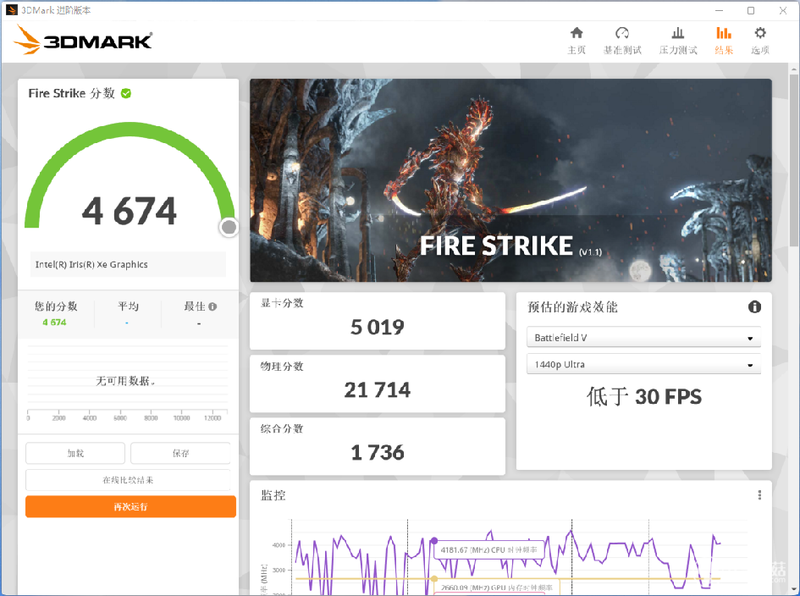Image resolution: width=800 pixels, height=596 pixels.
Task: Click the 3DMark logo
Action: pyautogui.click(x=83, y=40)
